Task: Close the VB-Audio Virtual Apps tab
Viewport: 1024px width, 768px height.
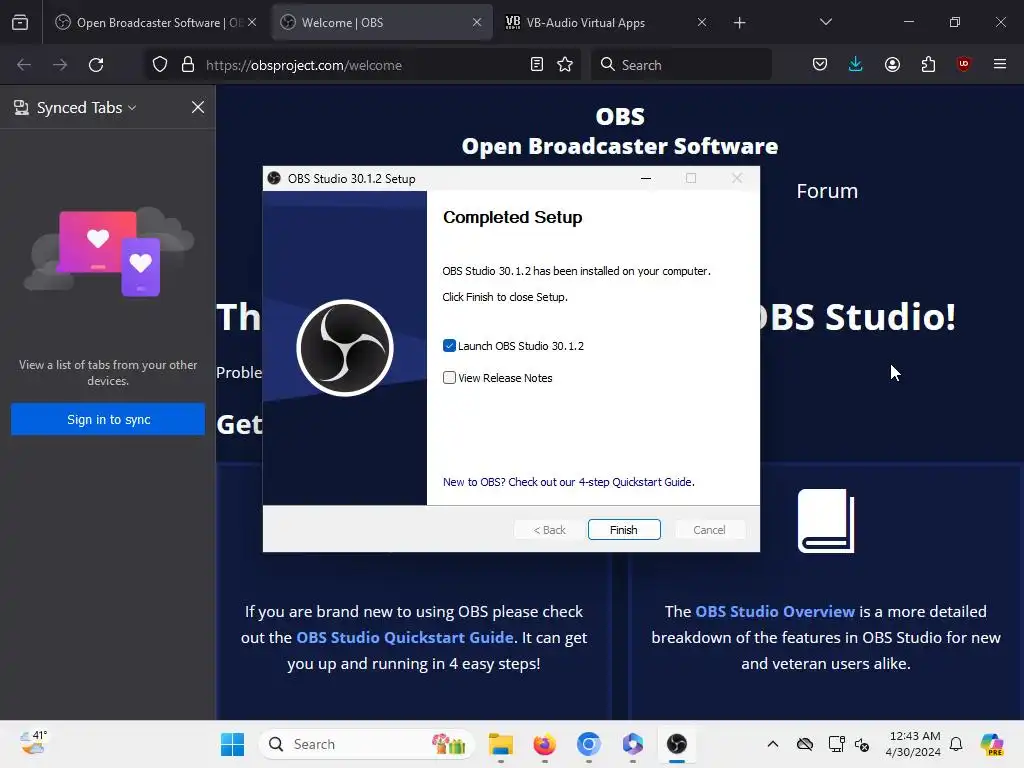Action: [x=702, y=22]
